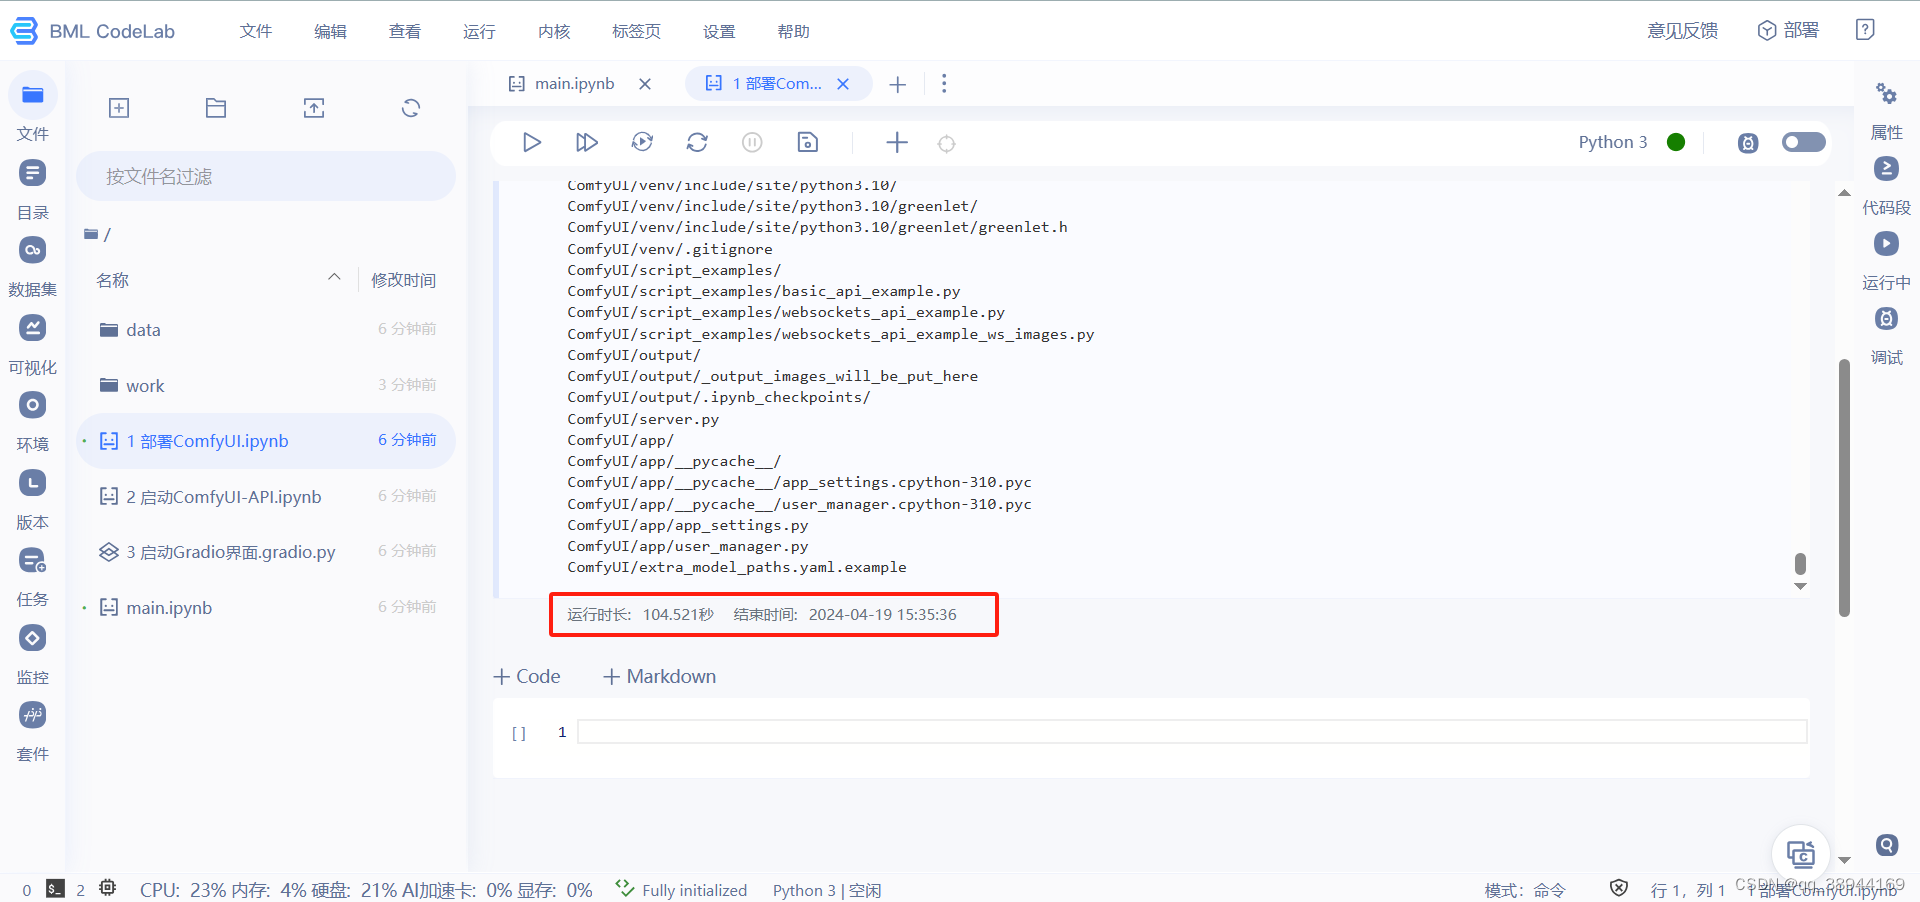The height and width of the screenshot is (902, 1920).
Task: Open the 文件 sidebar panel icon
Action: pyautogui.click(x=33, y=95)
